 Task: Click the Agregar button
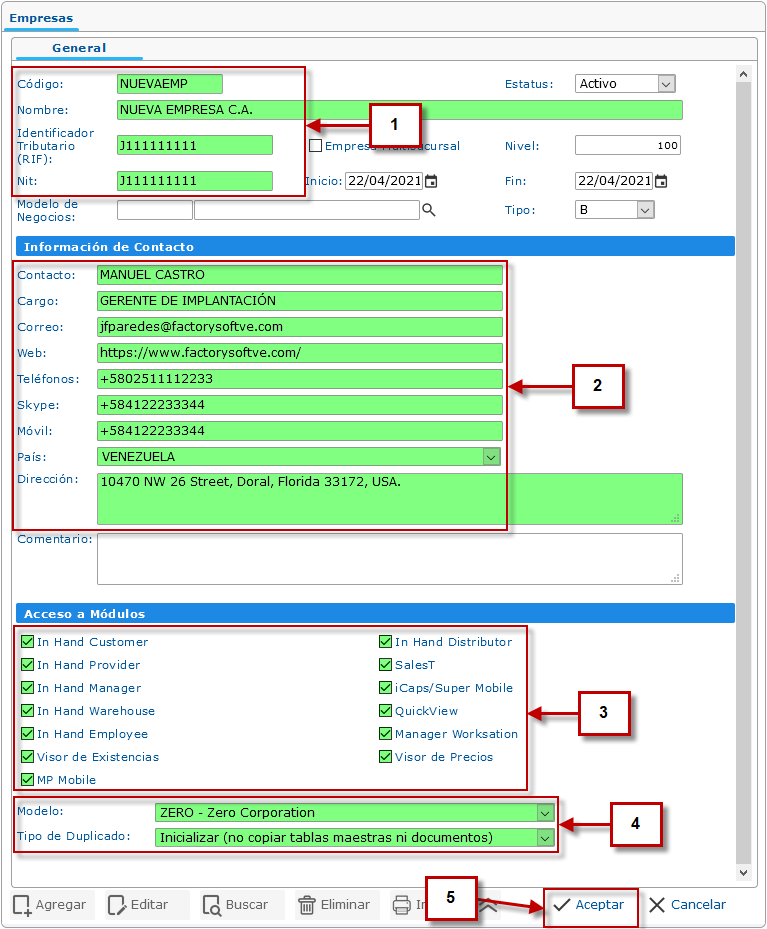50,905
